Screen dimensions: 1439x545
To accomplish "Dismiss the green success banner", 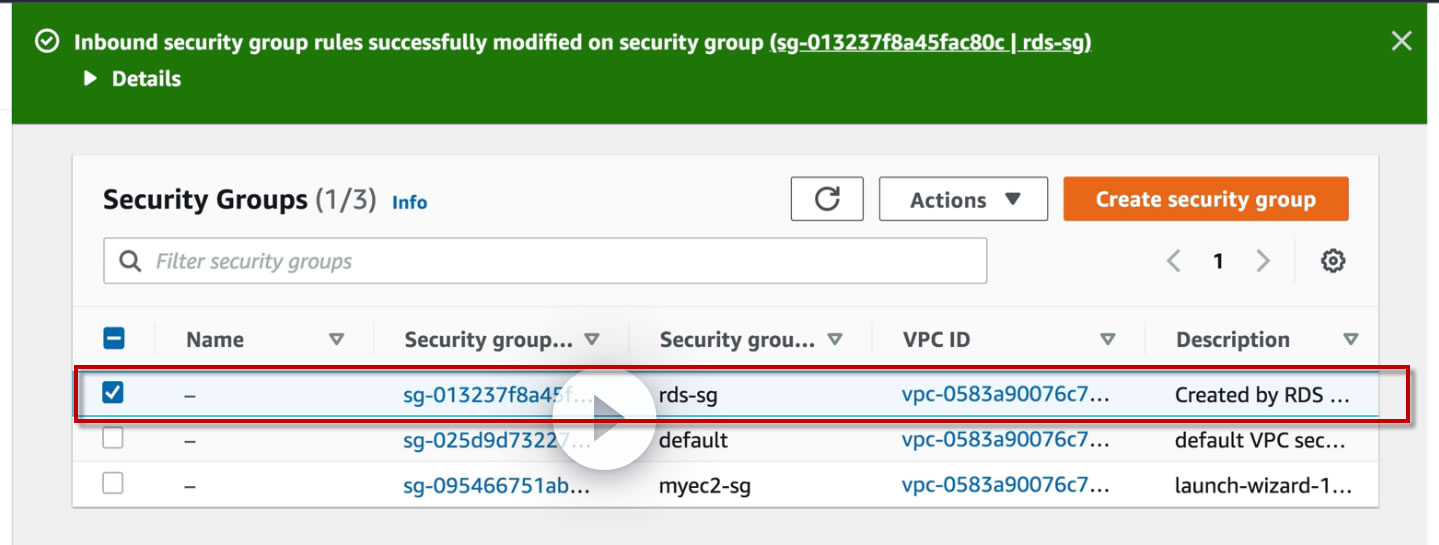I will point(1402,41).
